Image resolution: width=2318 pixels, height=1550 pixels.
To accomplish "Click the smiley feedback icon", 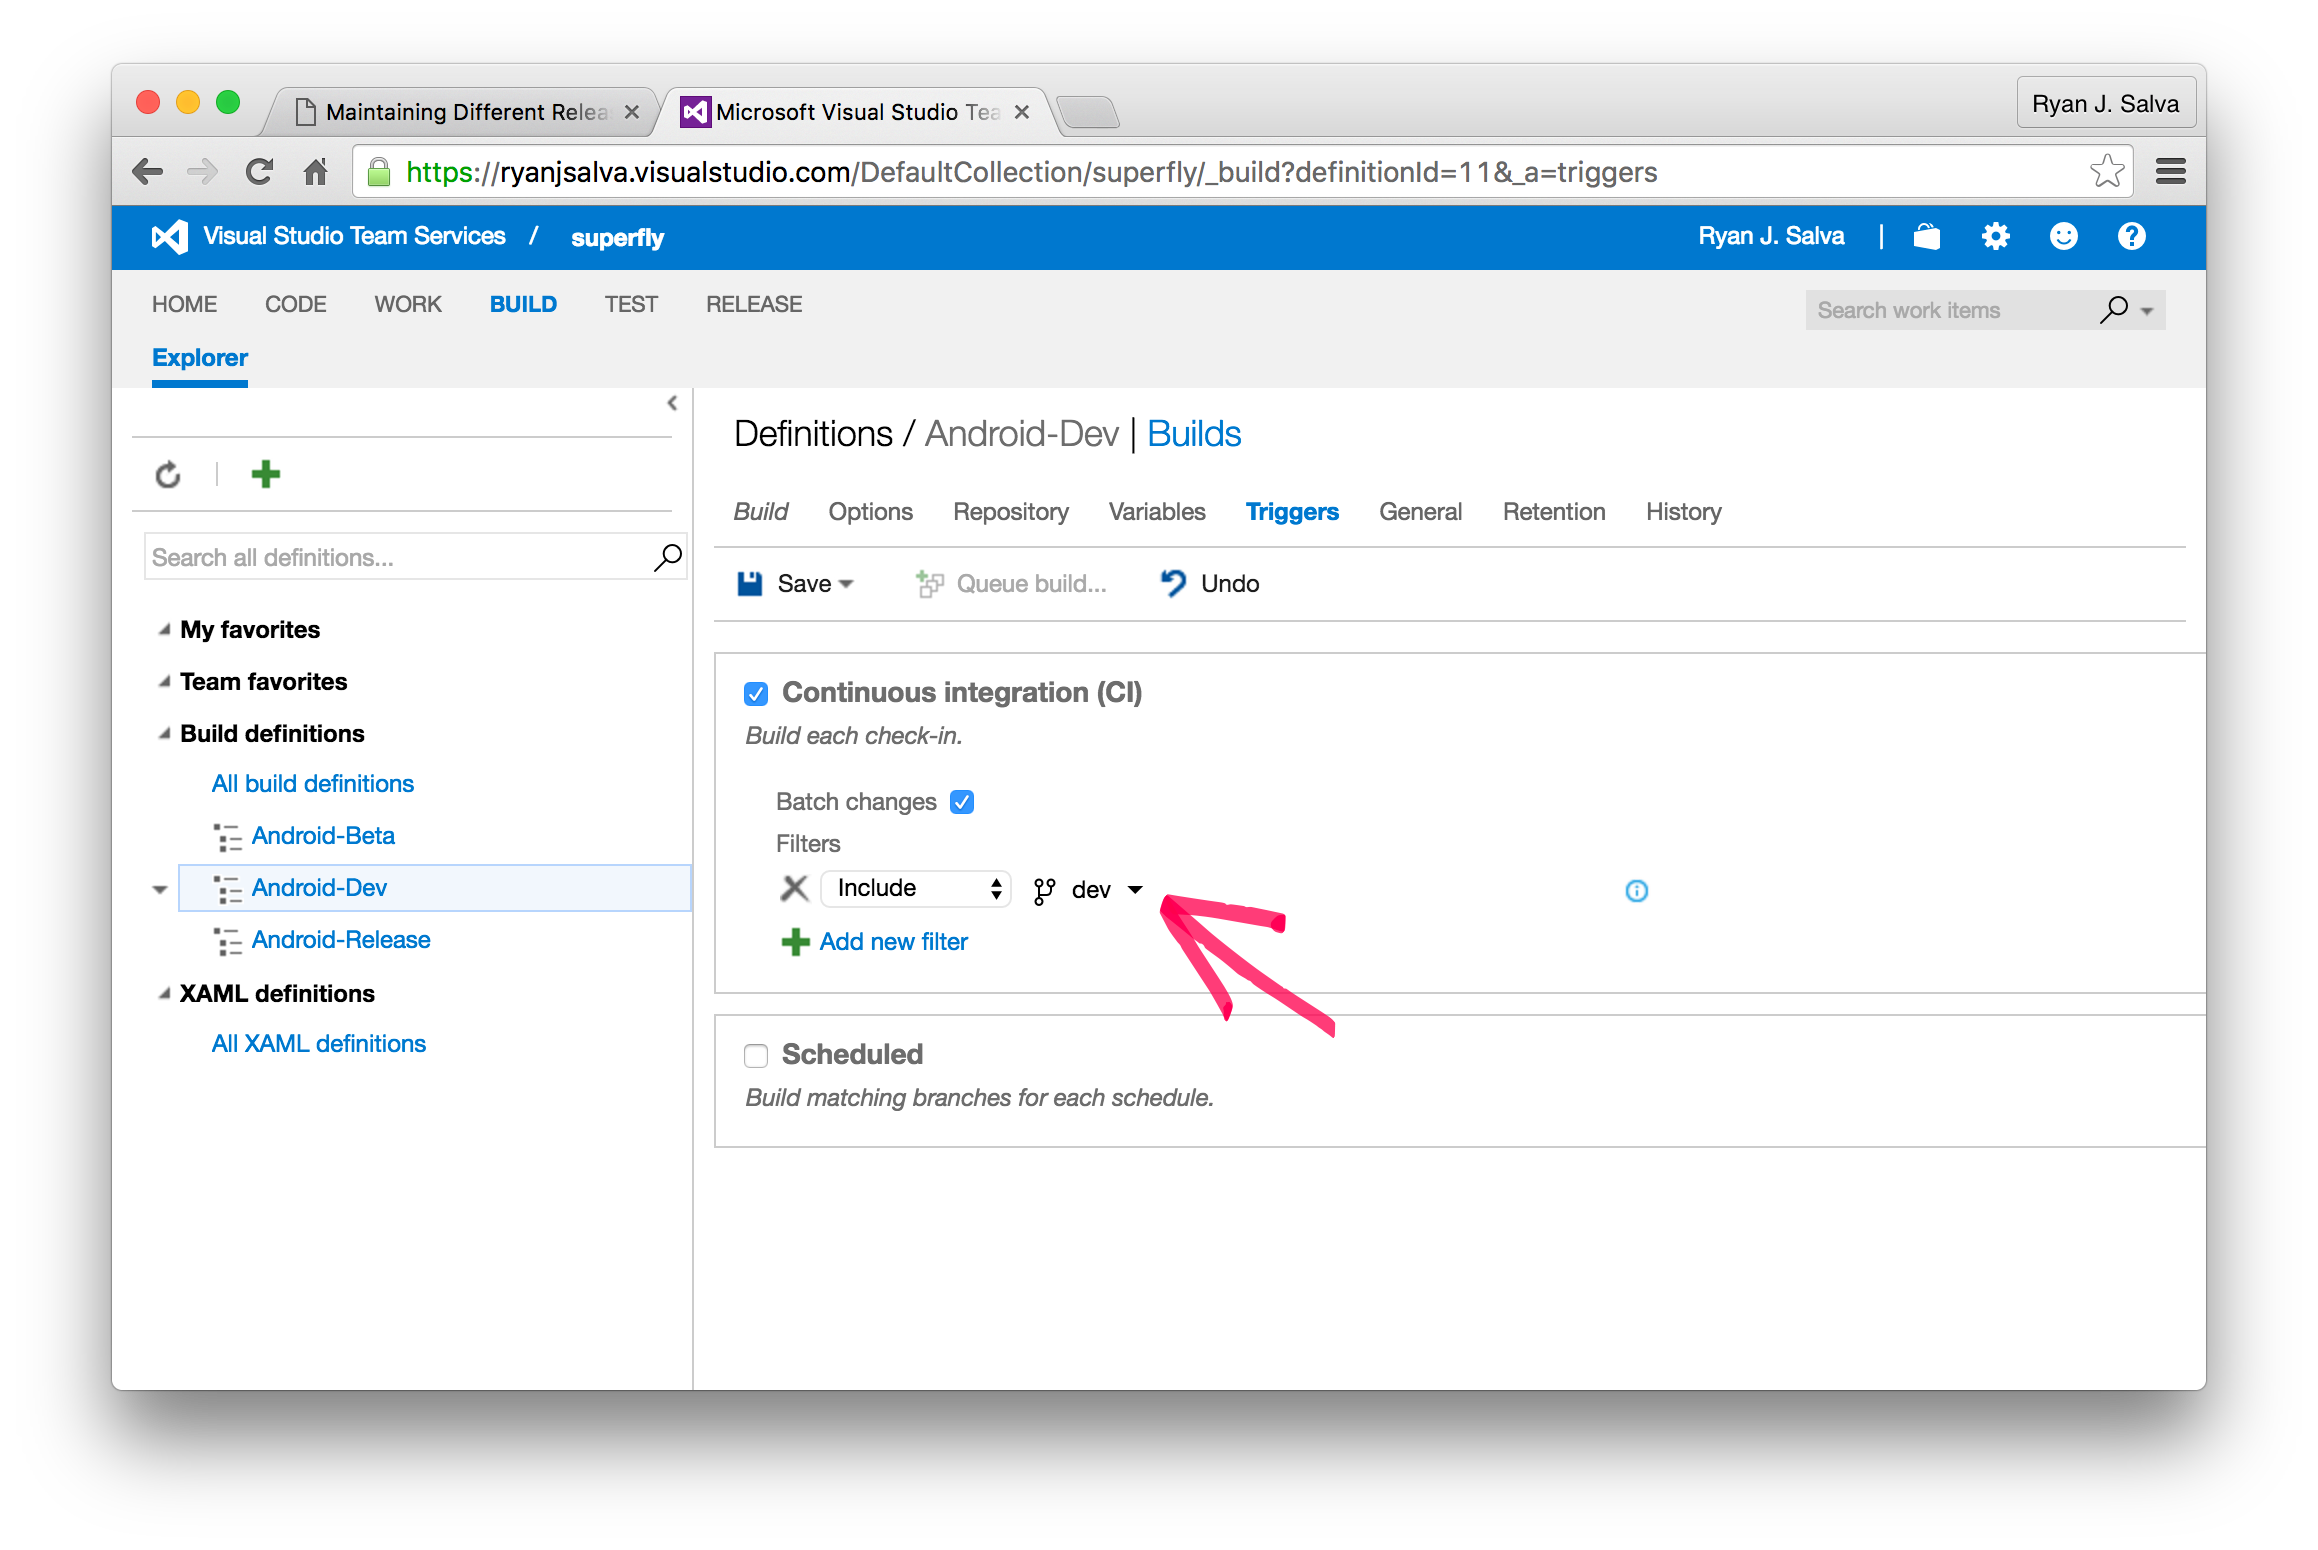I will 2063,236.
